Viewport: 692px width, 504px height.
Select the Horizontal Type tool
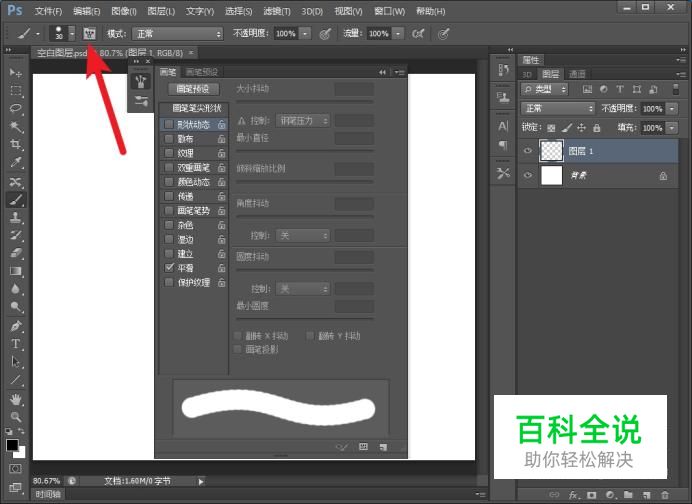(16, 344)
